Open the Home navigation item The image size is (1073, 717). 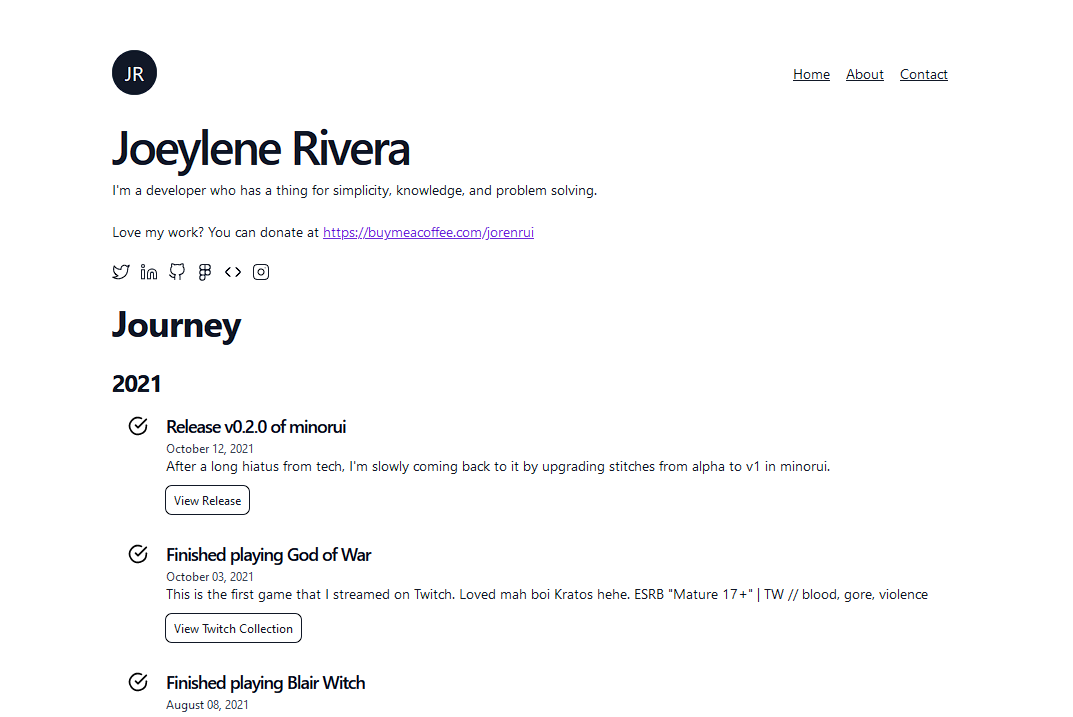[811, 74]
